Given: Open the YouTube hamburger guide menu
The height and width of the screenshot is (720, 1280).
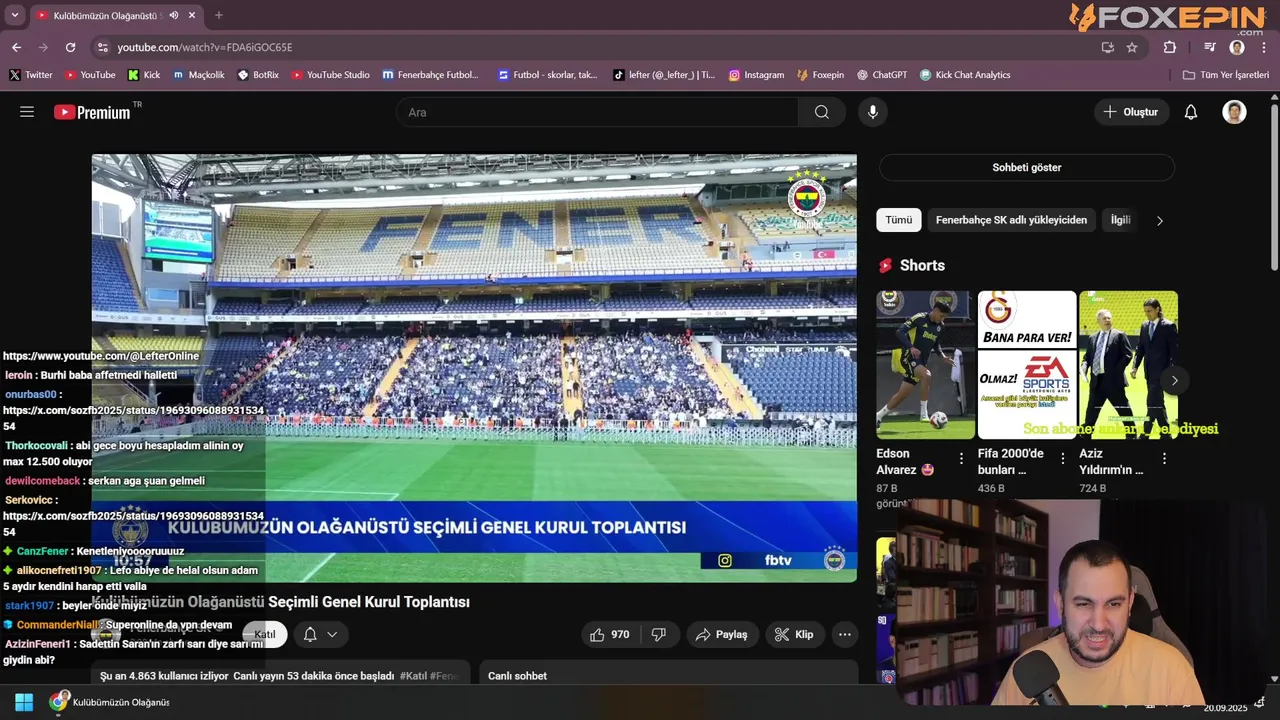Looking at the screenshot, I should coord(27,112).
